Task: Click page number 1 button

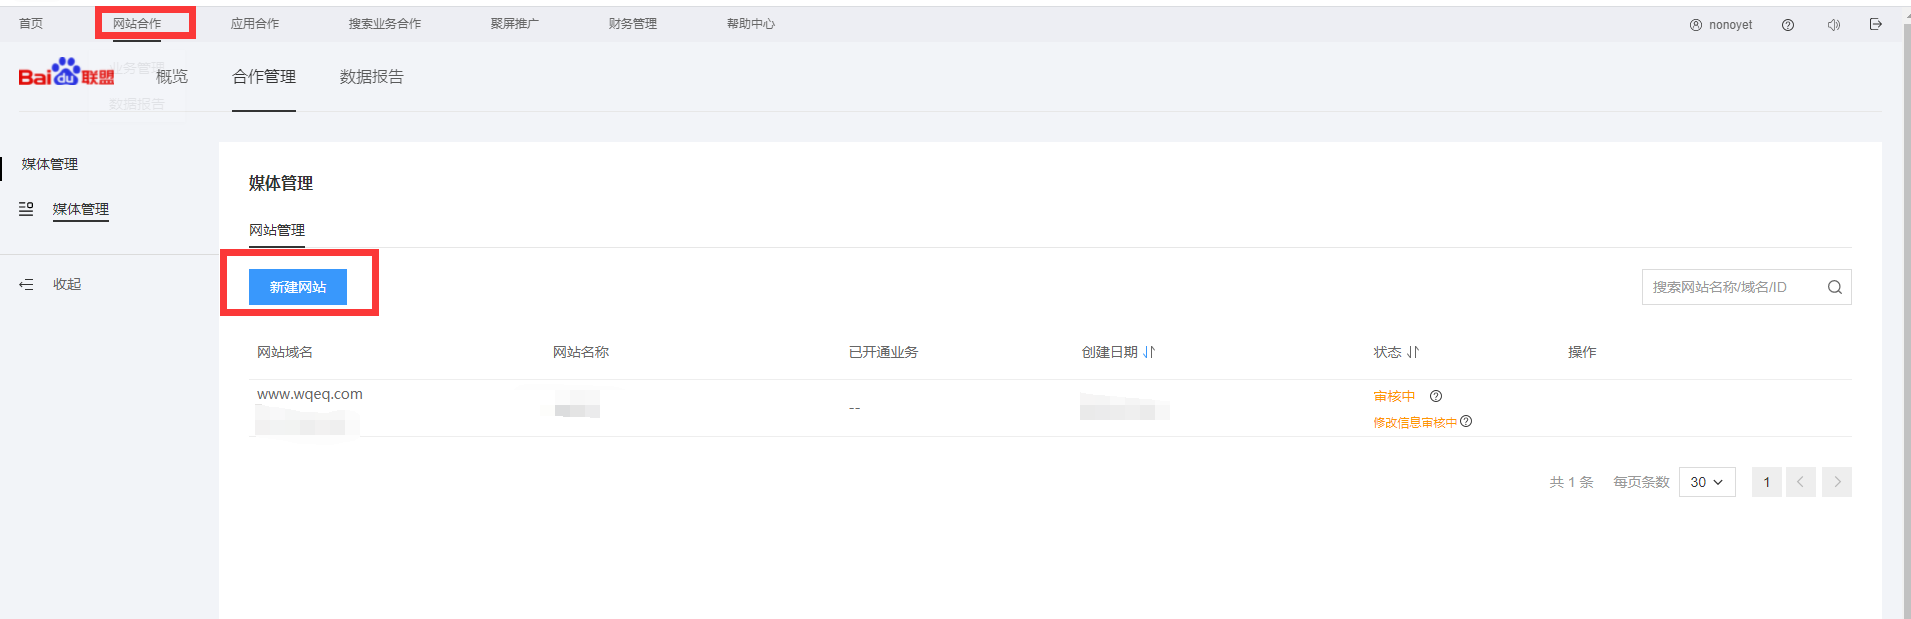Action: click(x=1767, y=482)
